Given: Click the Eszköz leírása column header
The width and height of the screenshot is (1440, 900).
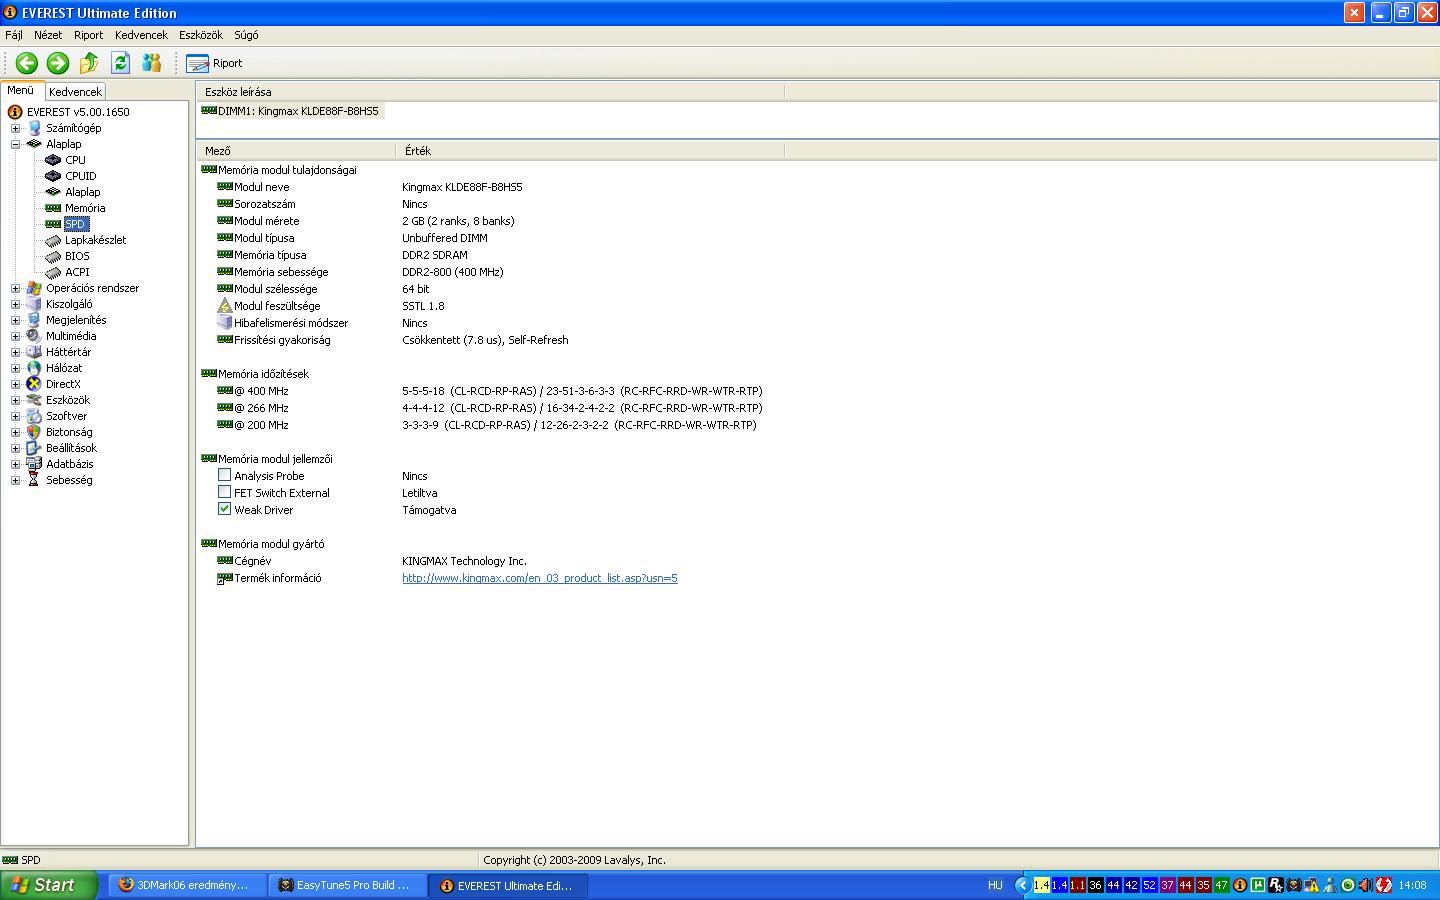Looking at the screenshot, I should click(490, 92).
